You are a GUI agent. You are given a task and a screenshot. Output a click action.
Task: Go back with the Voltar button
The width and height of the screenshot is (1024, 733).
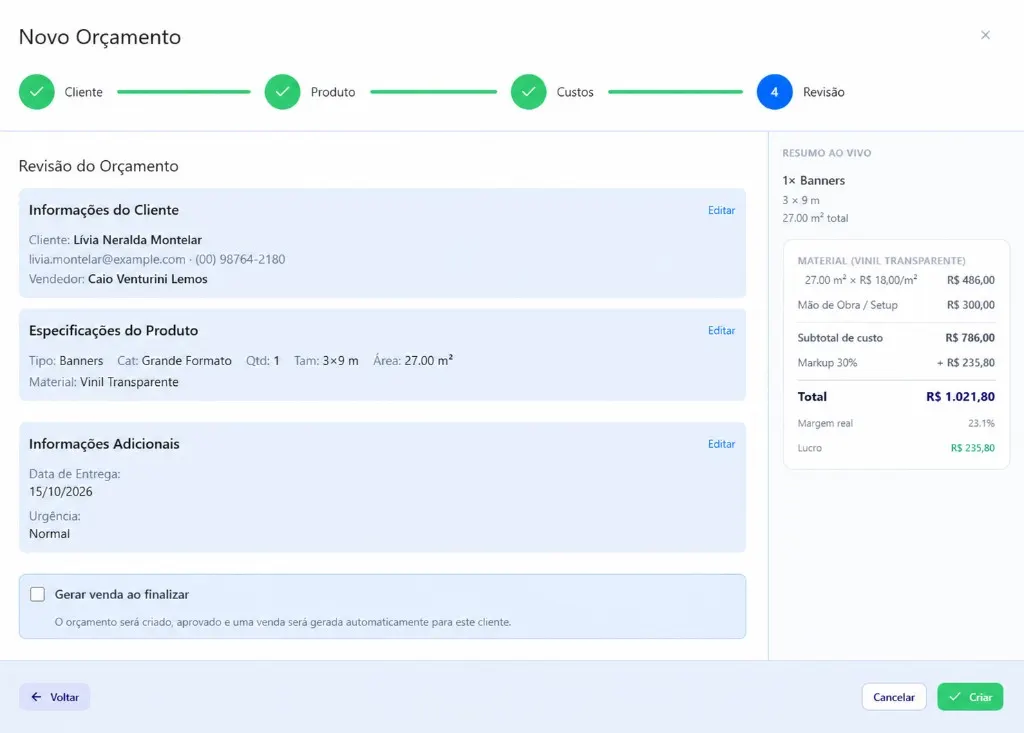(x=55, y=697)
